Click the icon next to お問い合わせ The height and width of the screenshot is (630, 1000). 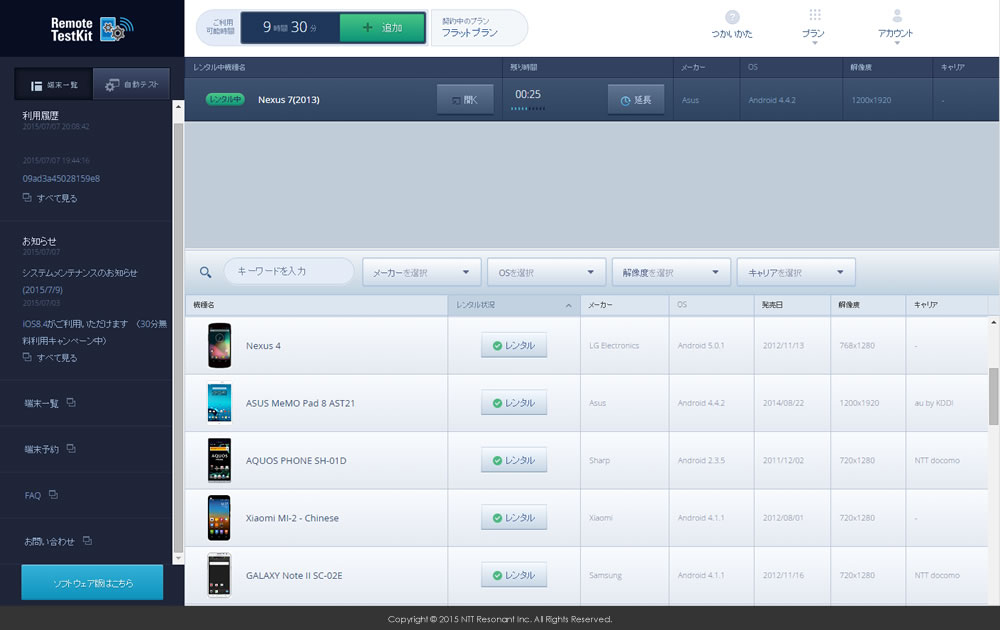click(x=88, y=541)
